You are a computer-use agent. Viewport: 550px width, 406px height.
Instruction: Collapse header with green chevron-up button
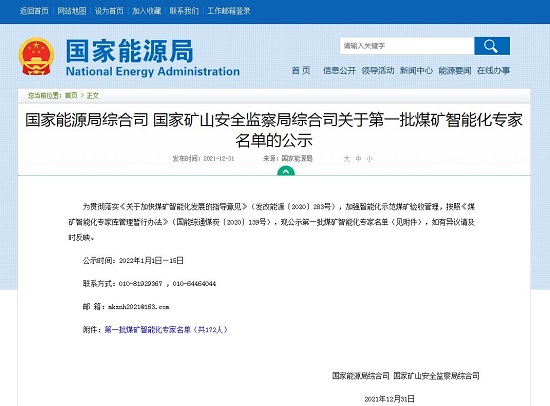pos(286,171)
